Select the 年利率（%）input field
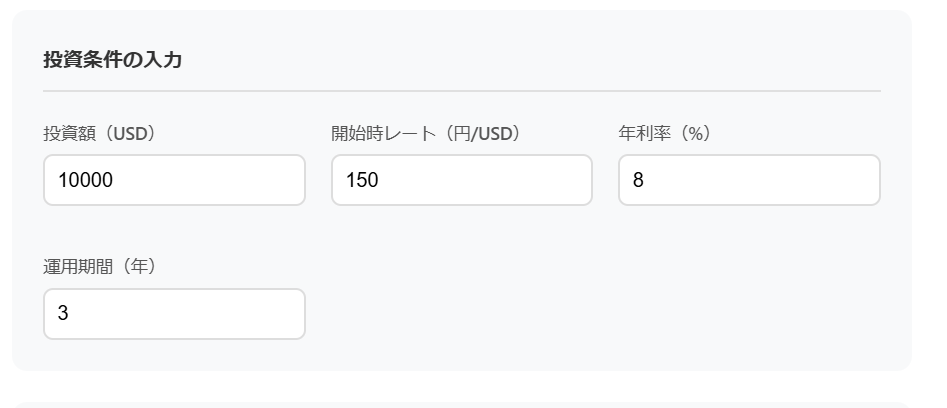This screenshot has width=947, height=408. [x=749, y=180]
